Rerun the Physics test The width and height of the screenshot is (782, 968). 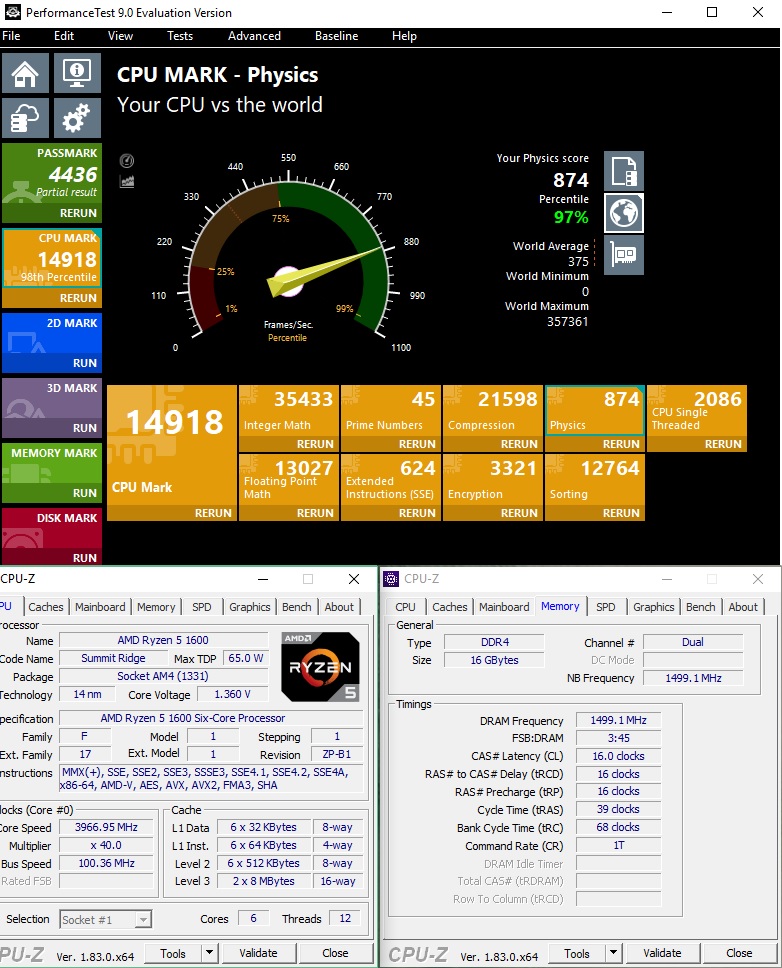coord(621,444)
